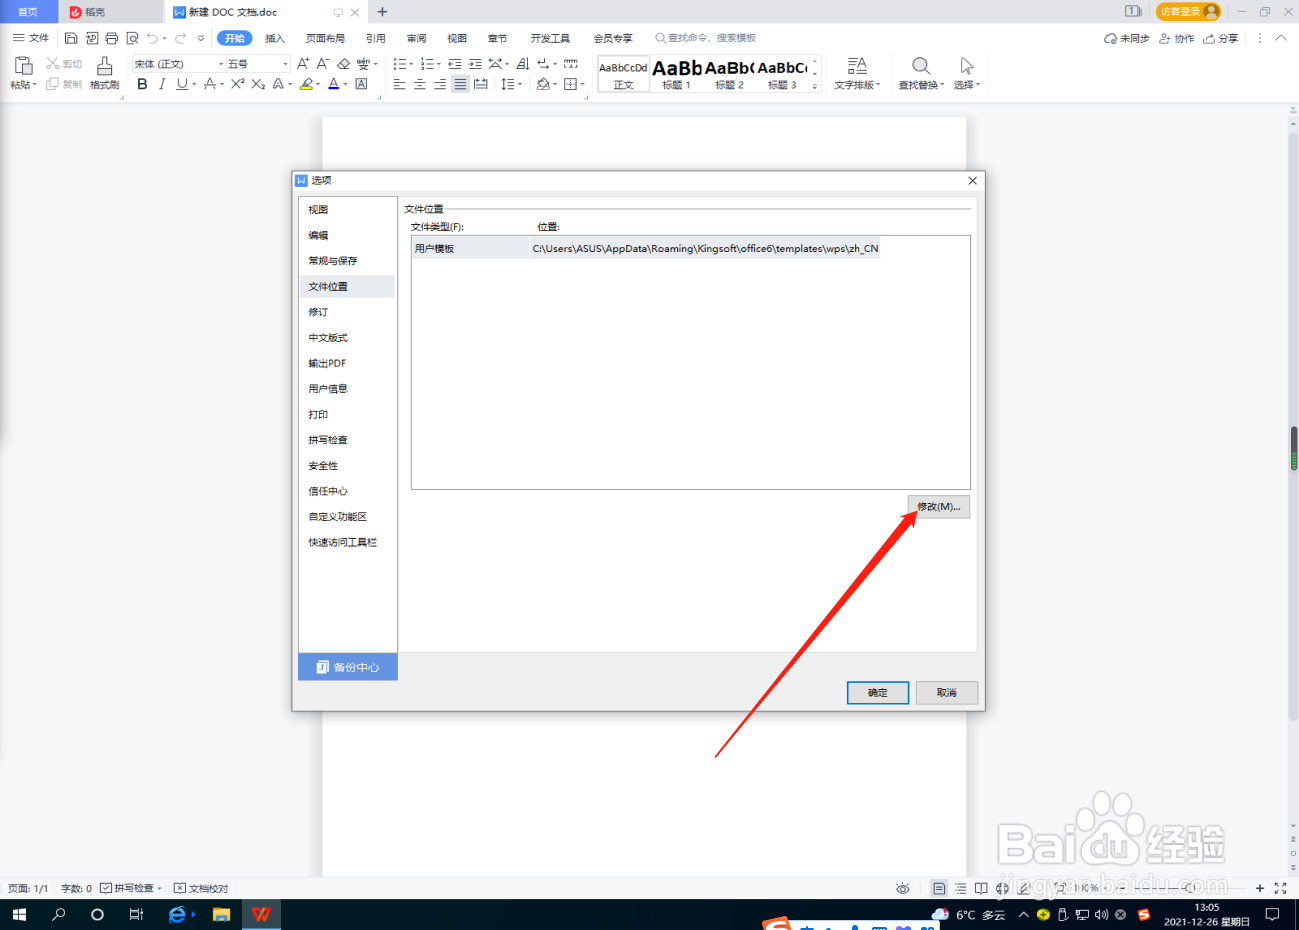
Task: Center align text
Action: (420, 84)
